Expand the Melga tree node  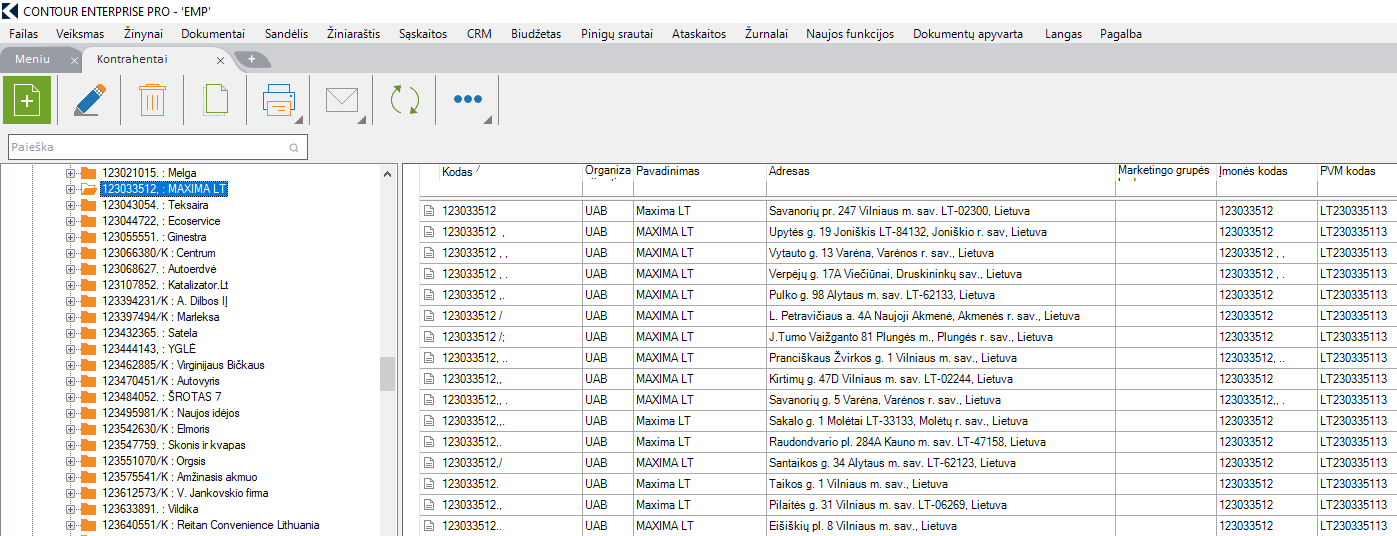pos(70,173)
